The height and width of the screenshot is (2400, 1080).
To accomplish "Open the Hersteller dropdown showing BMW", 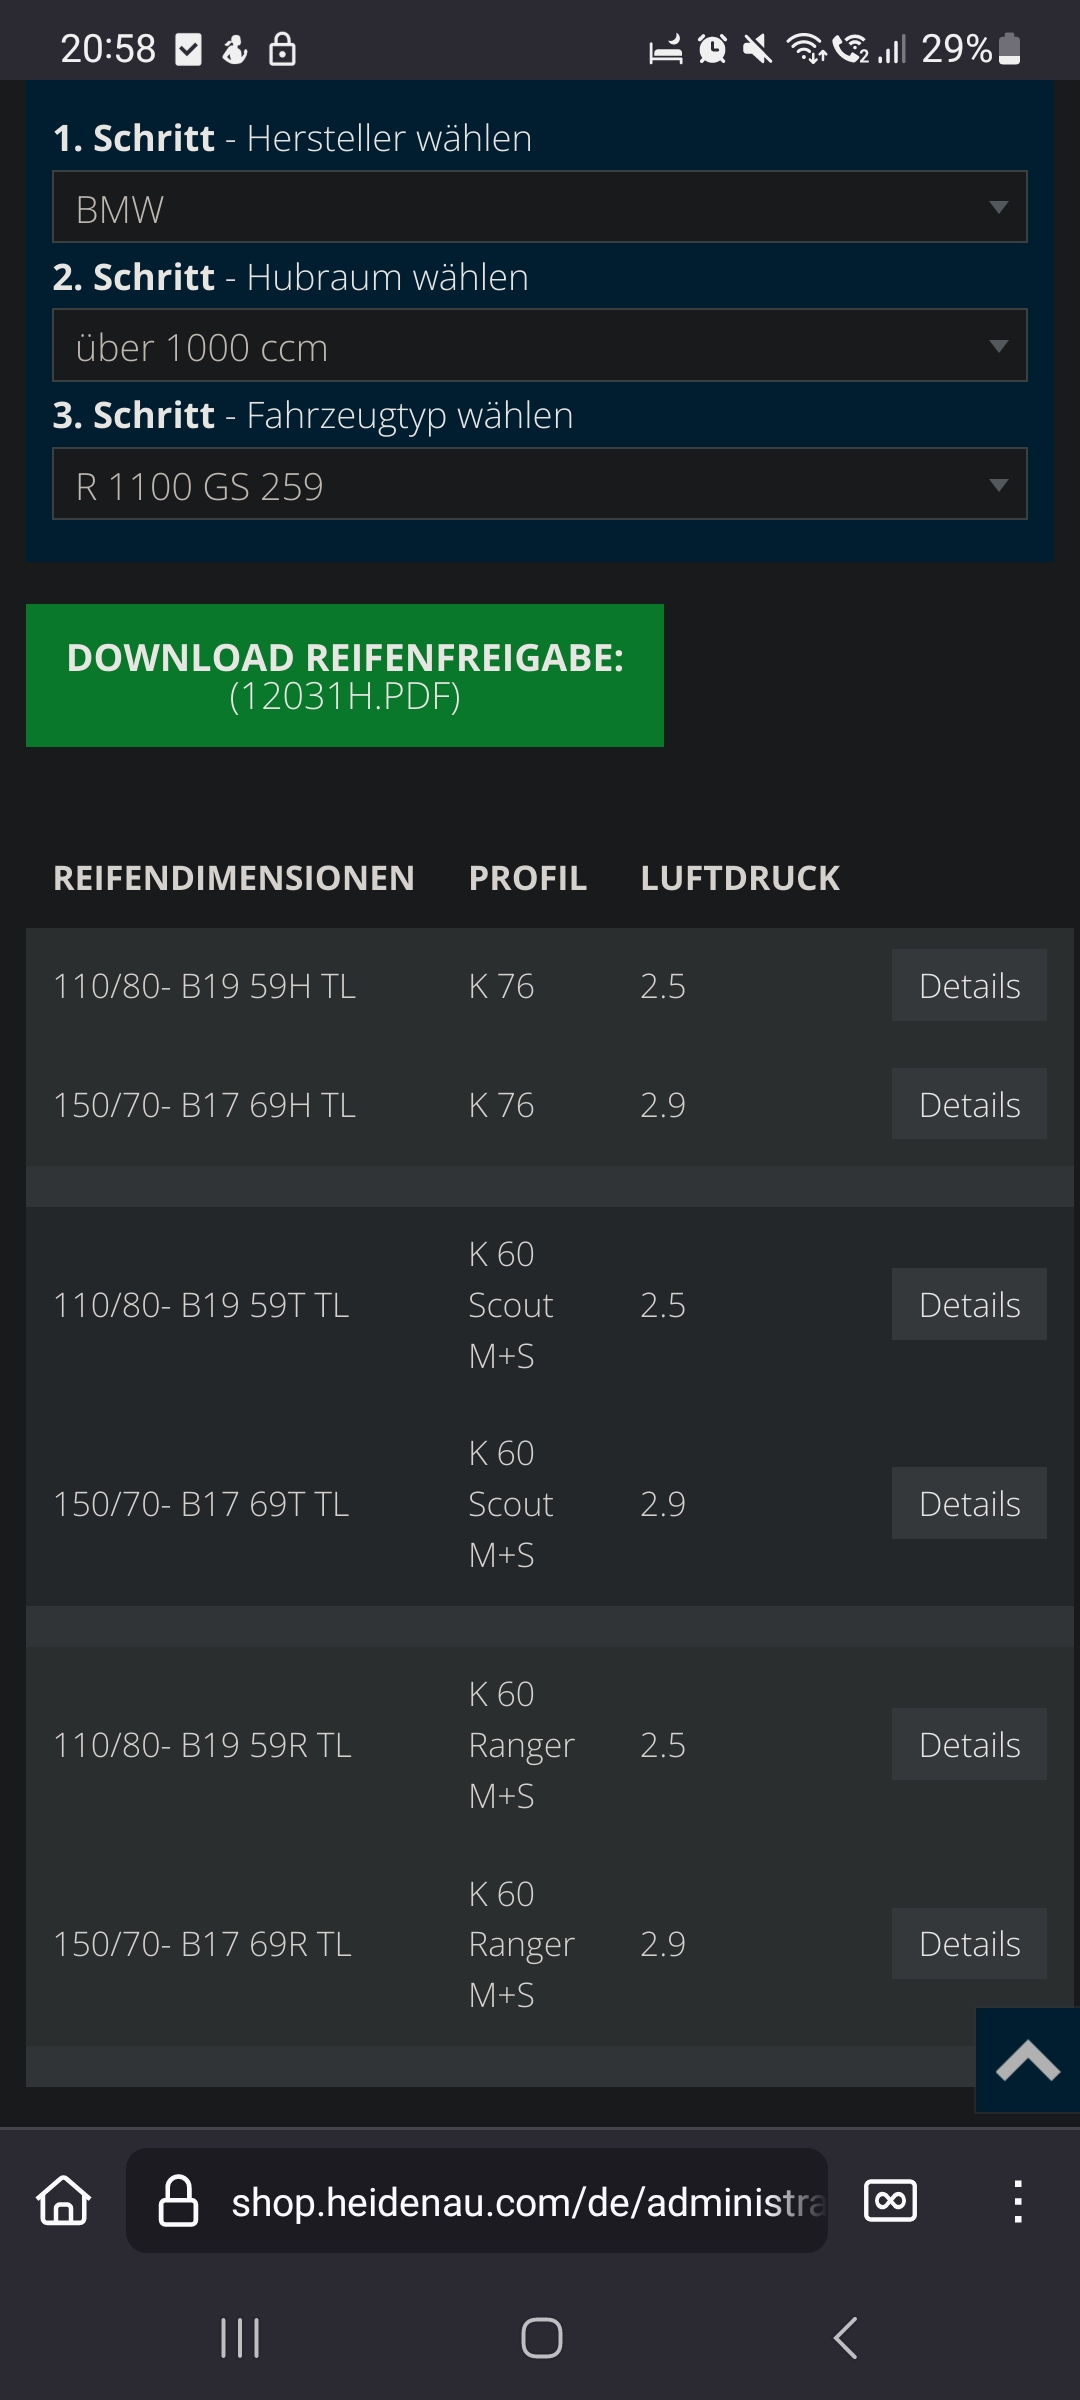I will coord(540,207).
